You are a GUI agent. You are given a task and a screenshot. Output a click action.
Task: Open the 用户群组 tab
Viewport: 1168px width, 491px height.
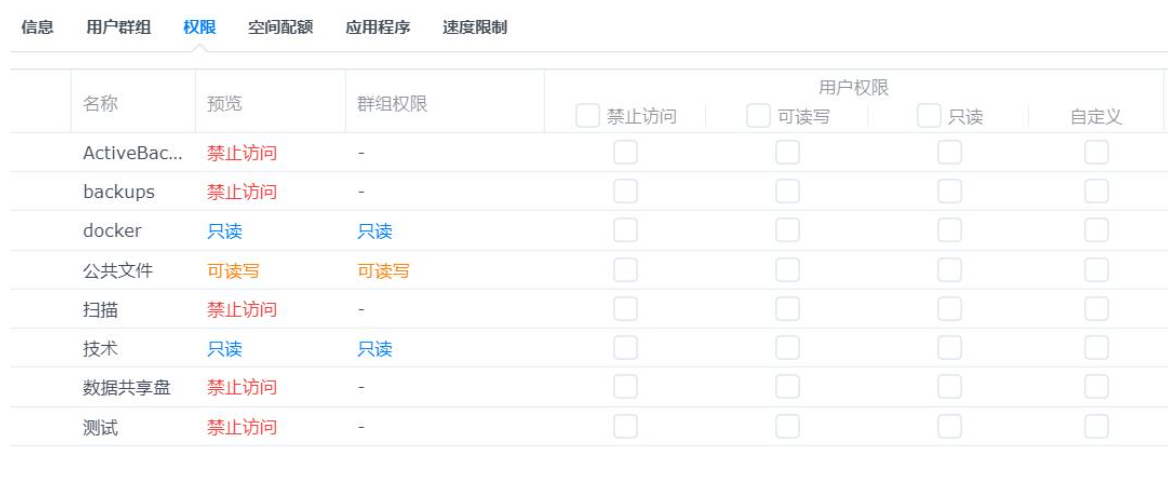tap(119, 28)
